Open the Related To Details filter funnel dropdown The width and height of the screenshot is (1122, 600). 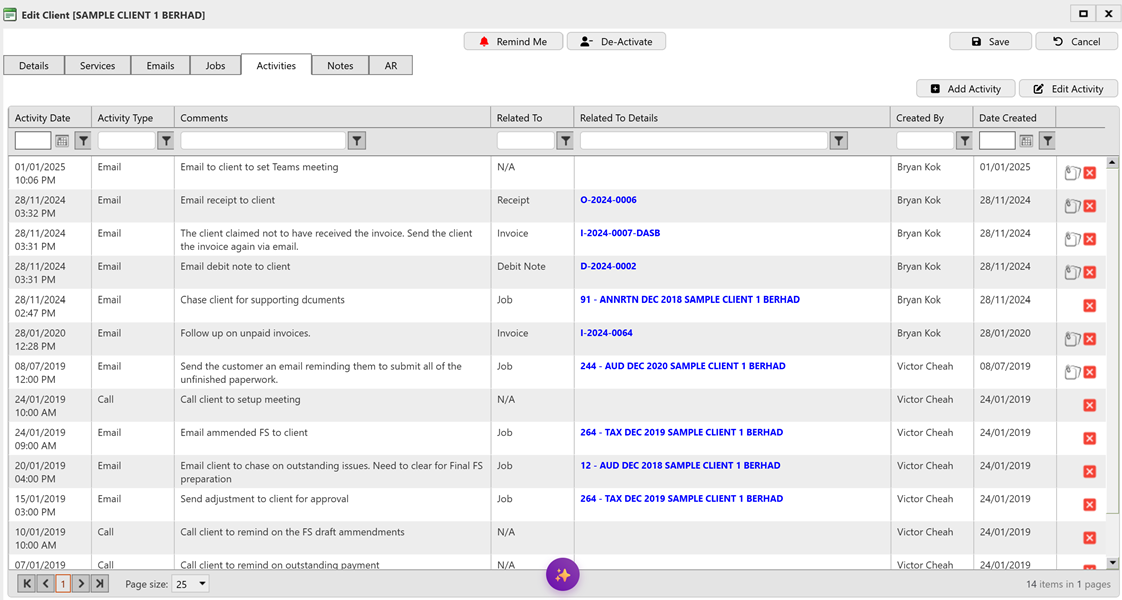[838, 140]
